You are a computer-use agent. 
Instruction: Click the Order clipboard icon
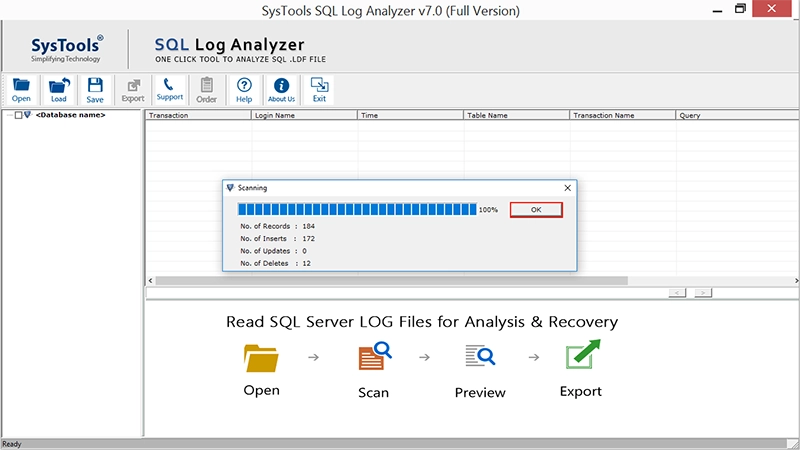tap(207, 90)
